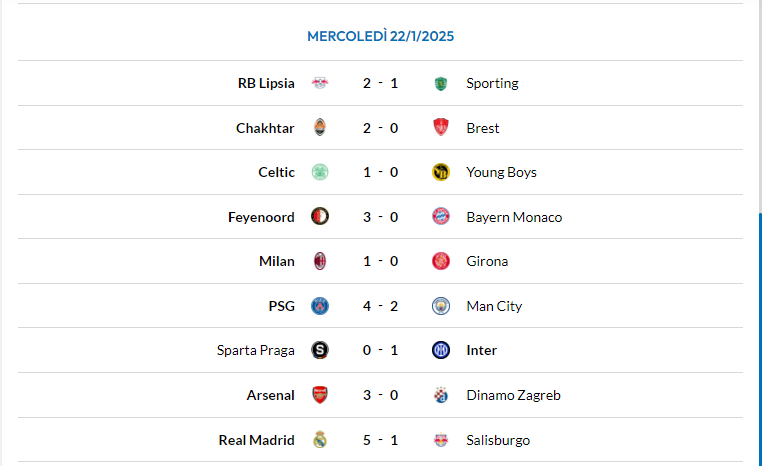Open the PSG vs Man City score
Viewport: 763px width, 466px height.
tap(380, 306)
